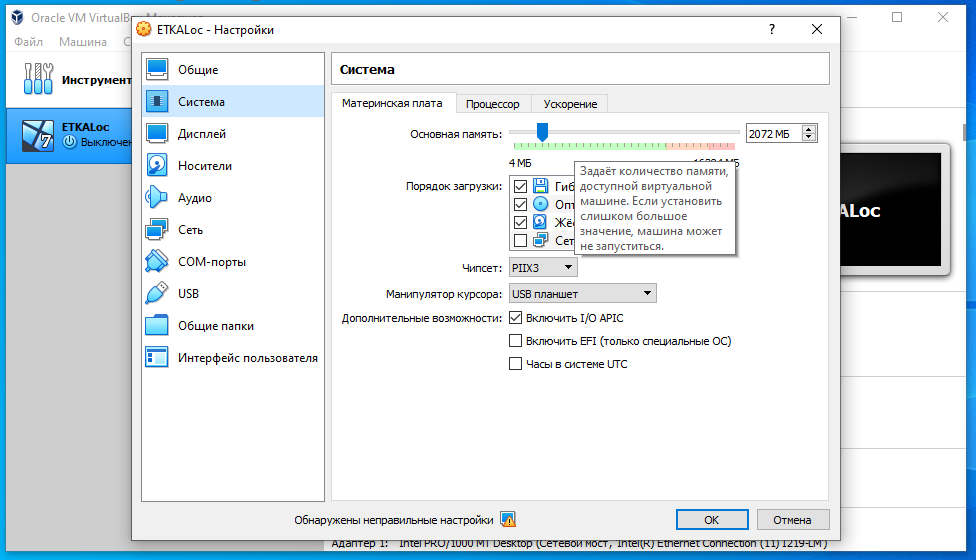Open the Носители disk icon
Image resolution: width=976 pixels, height=560 pixels.
click(157, 166)
